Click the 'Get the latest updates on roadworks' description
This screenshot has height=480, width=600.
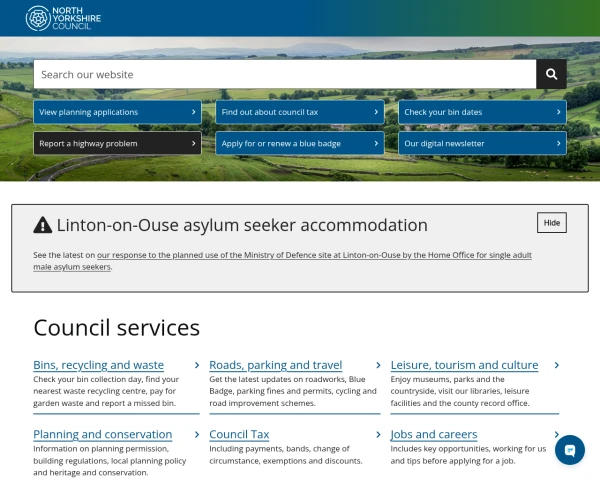[x=293, y=391]
